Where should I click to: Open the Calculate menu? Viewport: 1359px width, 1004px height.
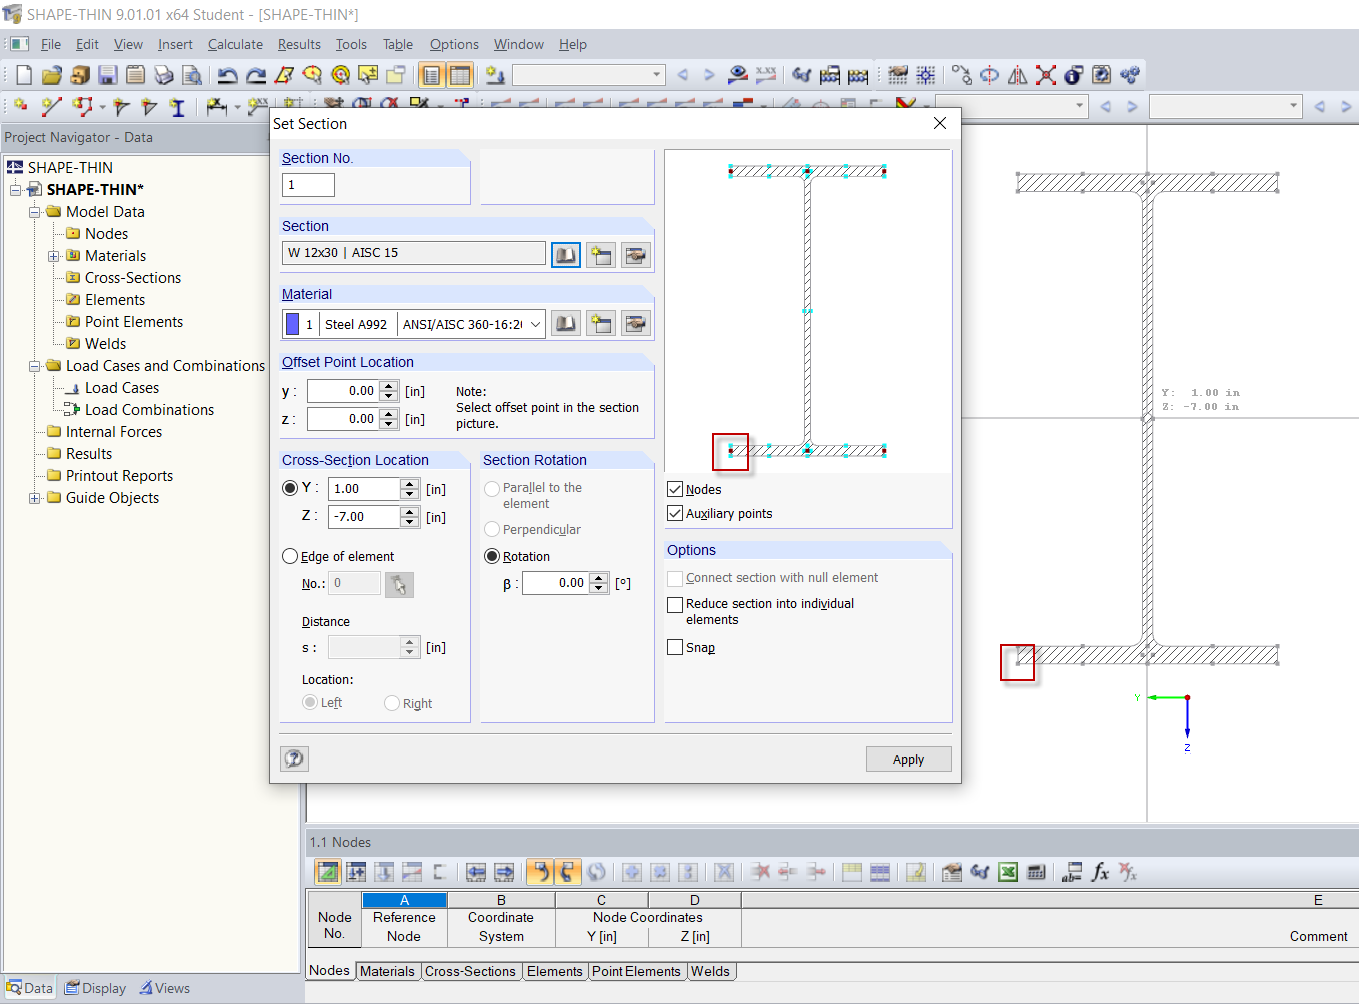pos(235,44)
